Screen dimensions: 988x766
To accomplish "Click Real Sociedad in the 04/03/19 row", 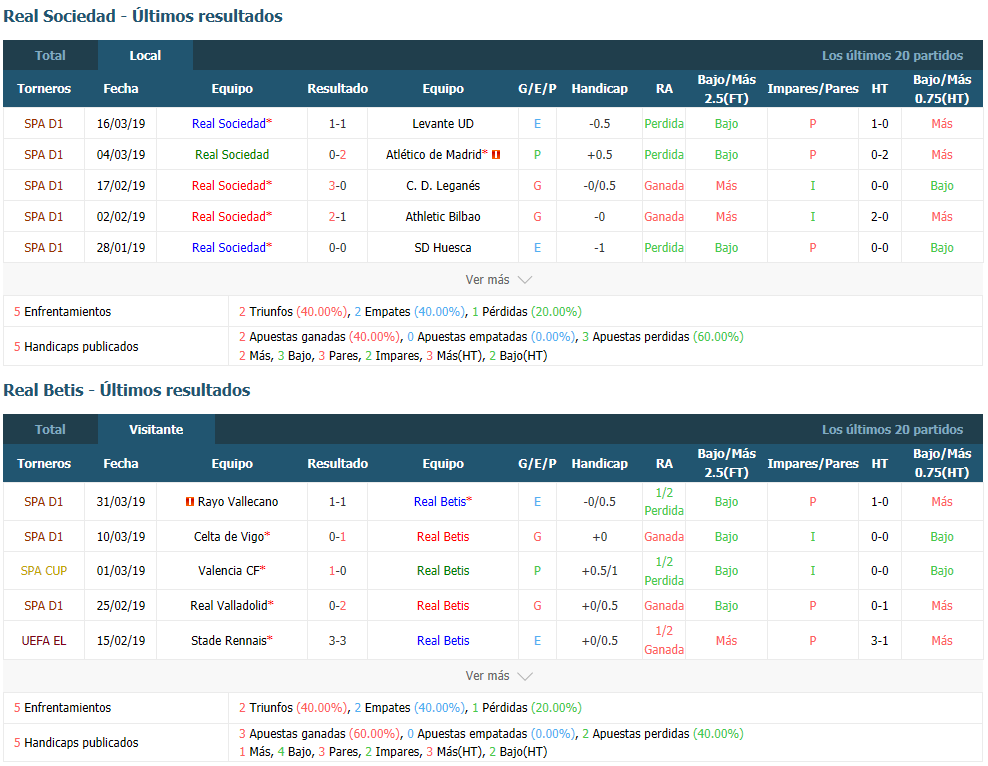I will (x=232, y=154).
